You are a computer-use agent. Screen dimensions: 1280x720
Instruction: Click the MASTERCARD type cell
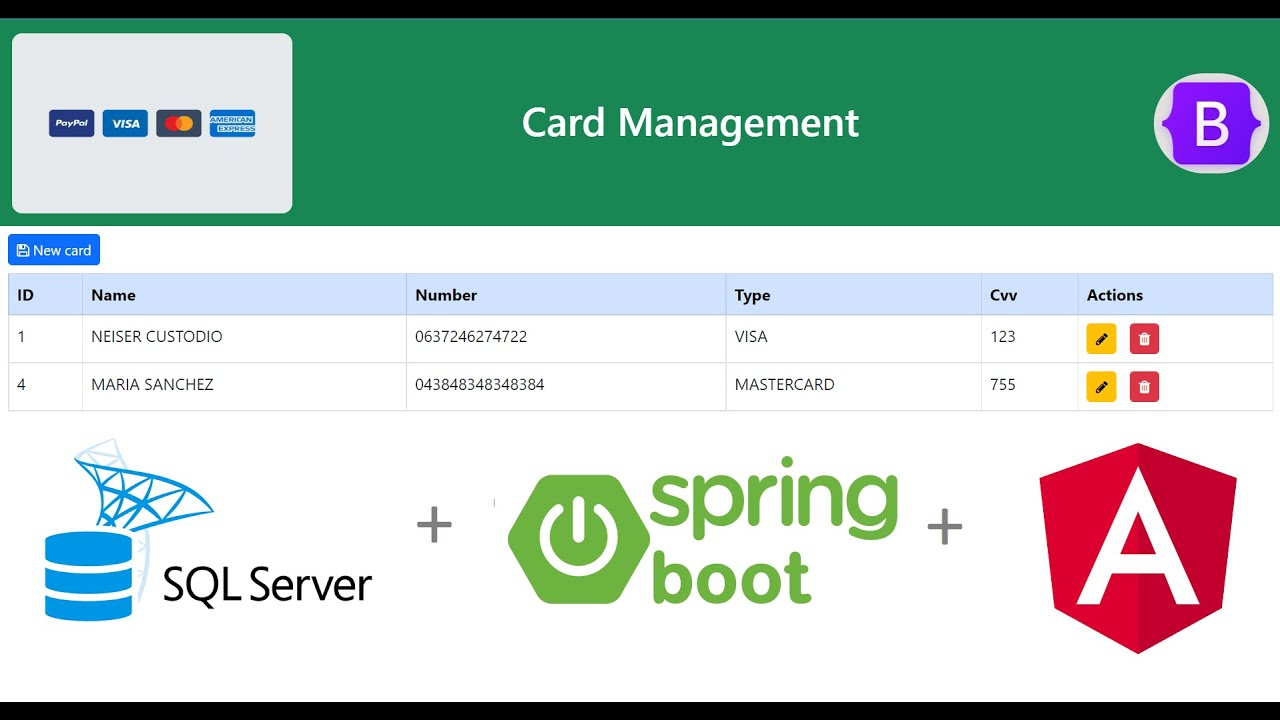(853, 387)
